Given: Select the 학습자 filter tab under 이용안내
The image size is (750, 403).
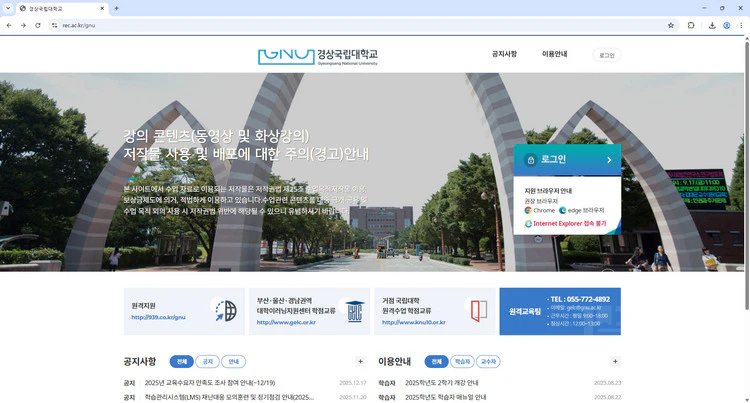Looking at the screenshot, I should point(462,361).
